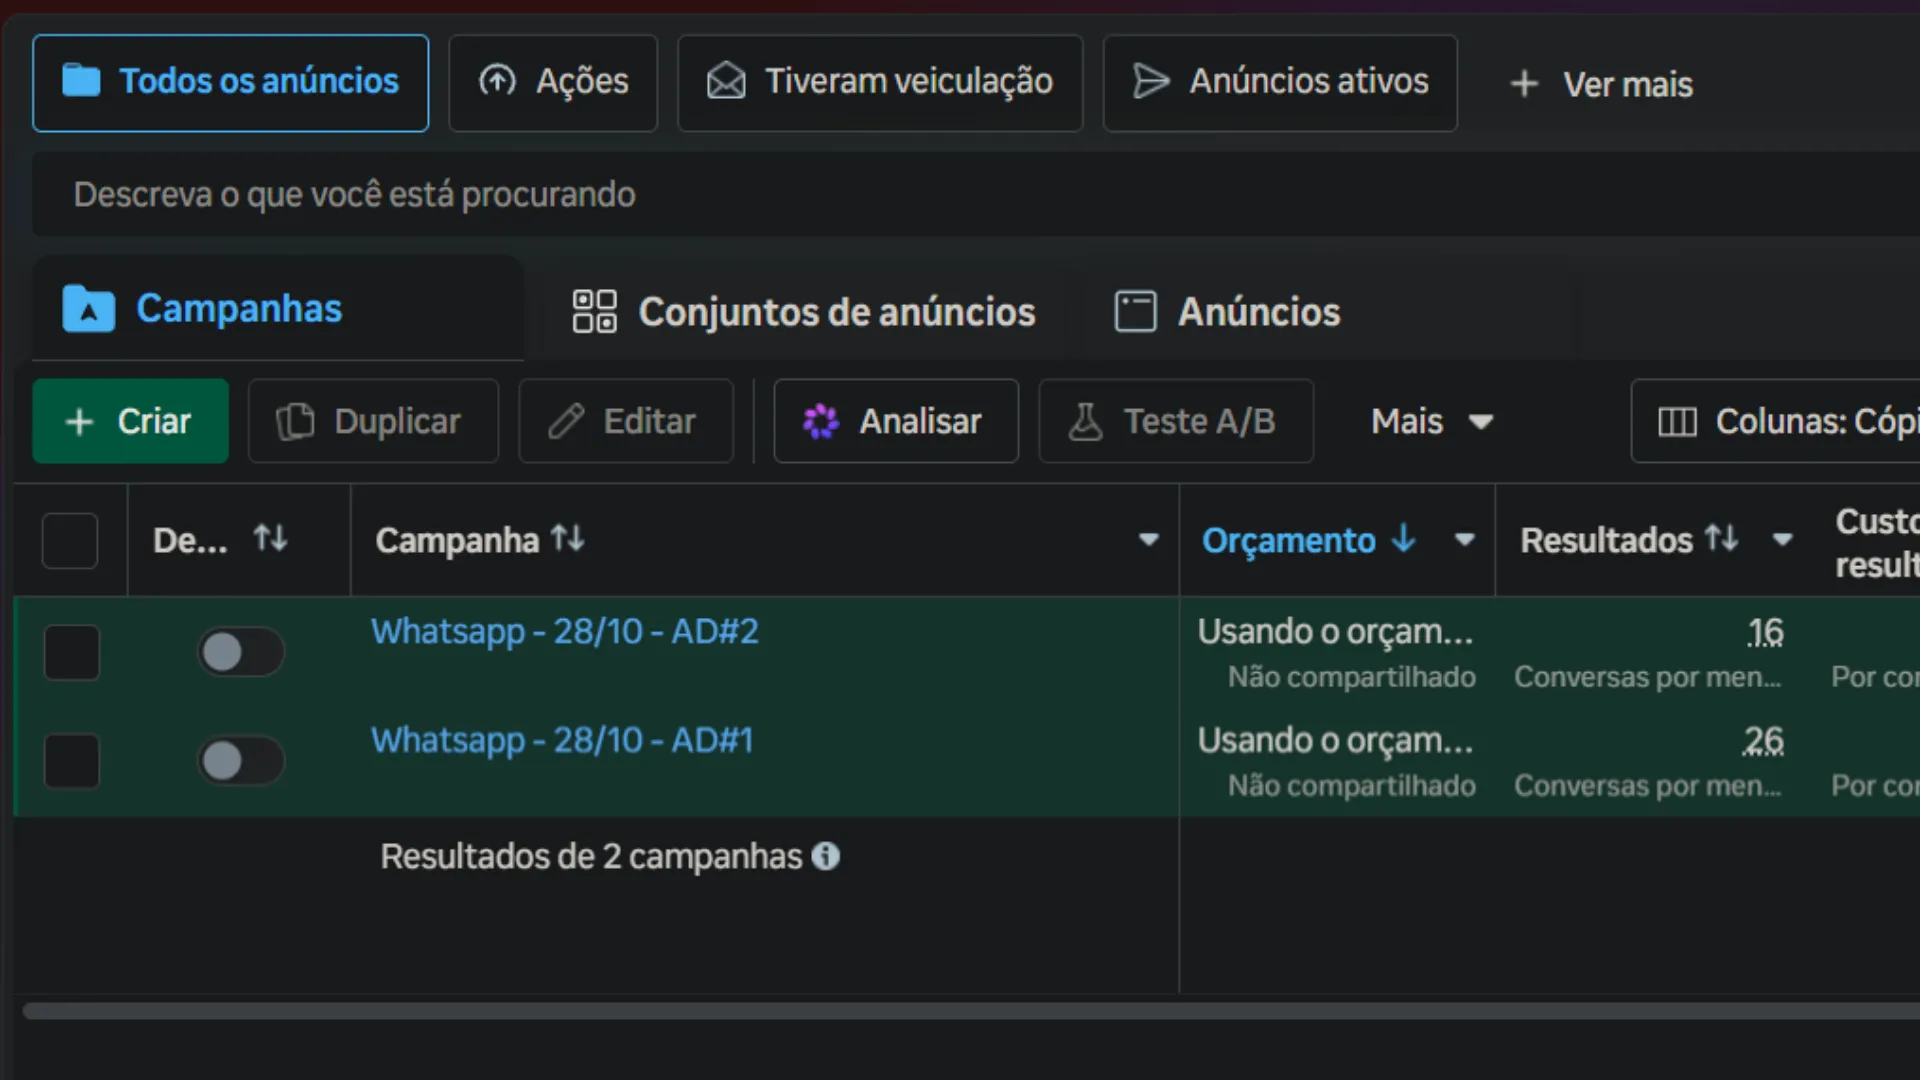
Task: Click result value 26 for AD#1
Action: tap(1763, 741)
